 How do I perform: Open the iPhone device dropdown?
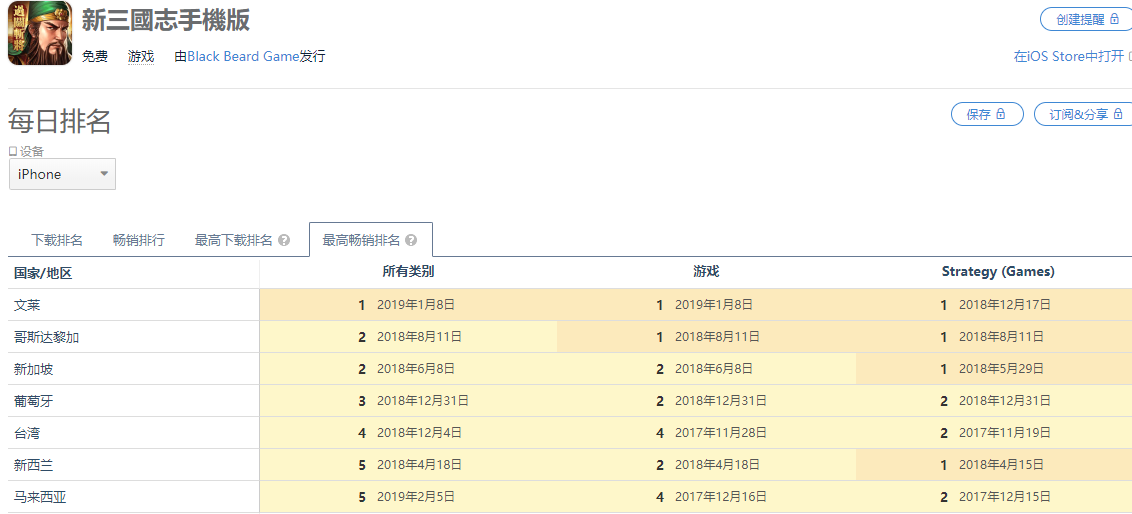coord(62,174)
